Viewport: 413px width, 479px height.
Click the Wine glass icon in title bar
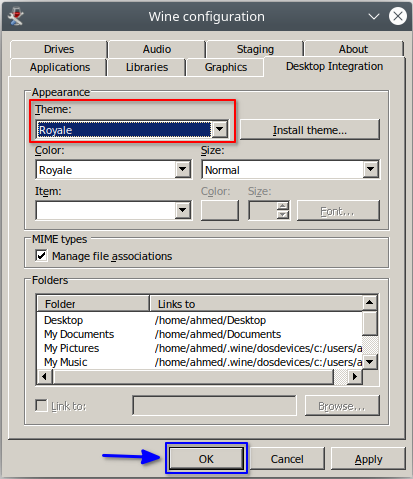point(16,17)
